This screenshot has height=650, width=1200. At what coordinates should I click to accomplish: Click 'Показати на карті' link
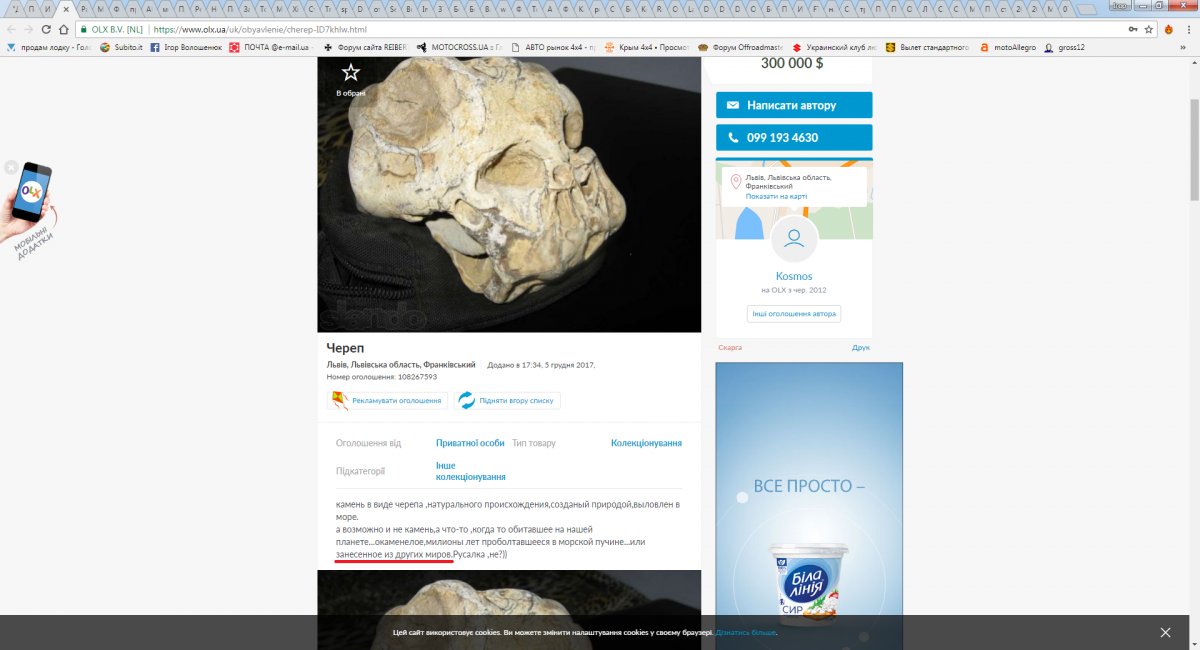point(776,196)
